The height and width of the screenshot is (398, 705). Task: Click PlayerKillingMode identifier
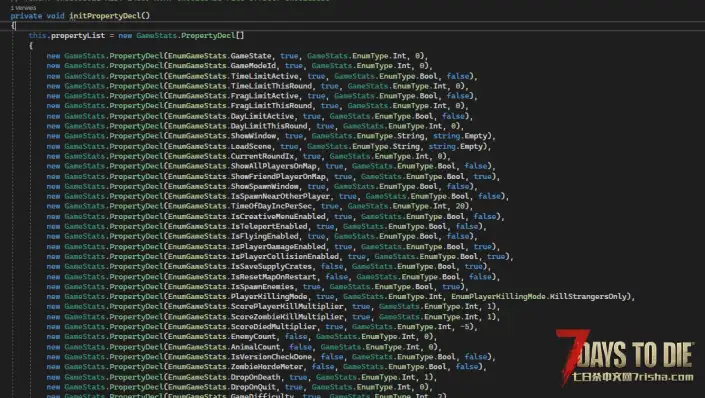coord(269,296)
